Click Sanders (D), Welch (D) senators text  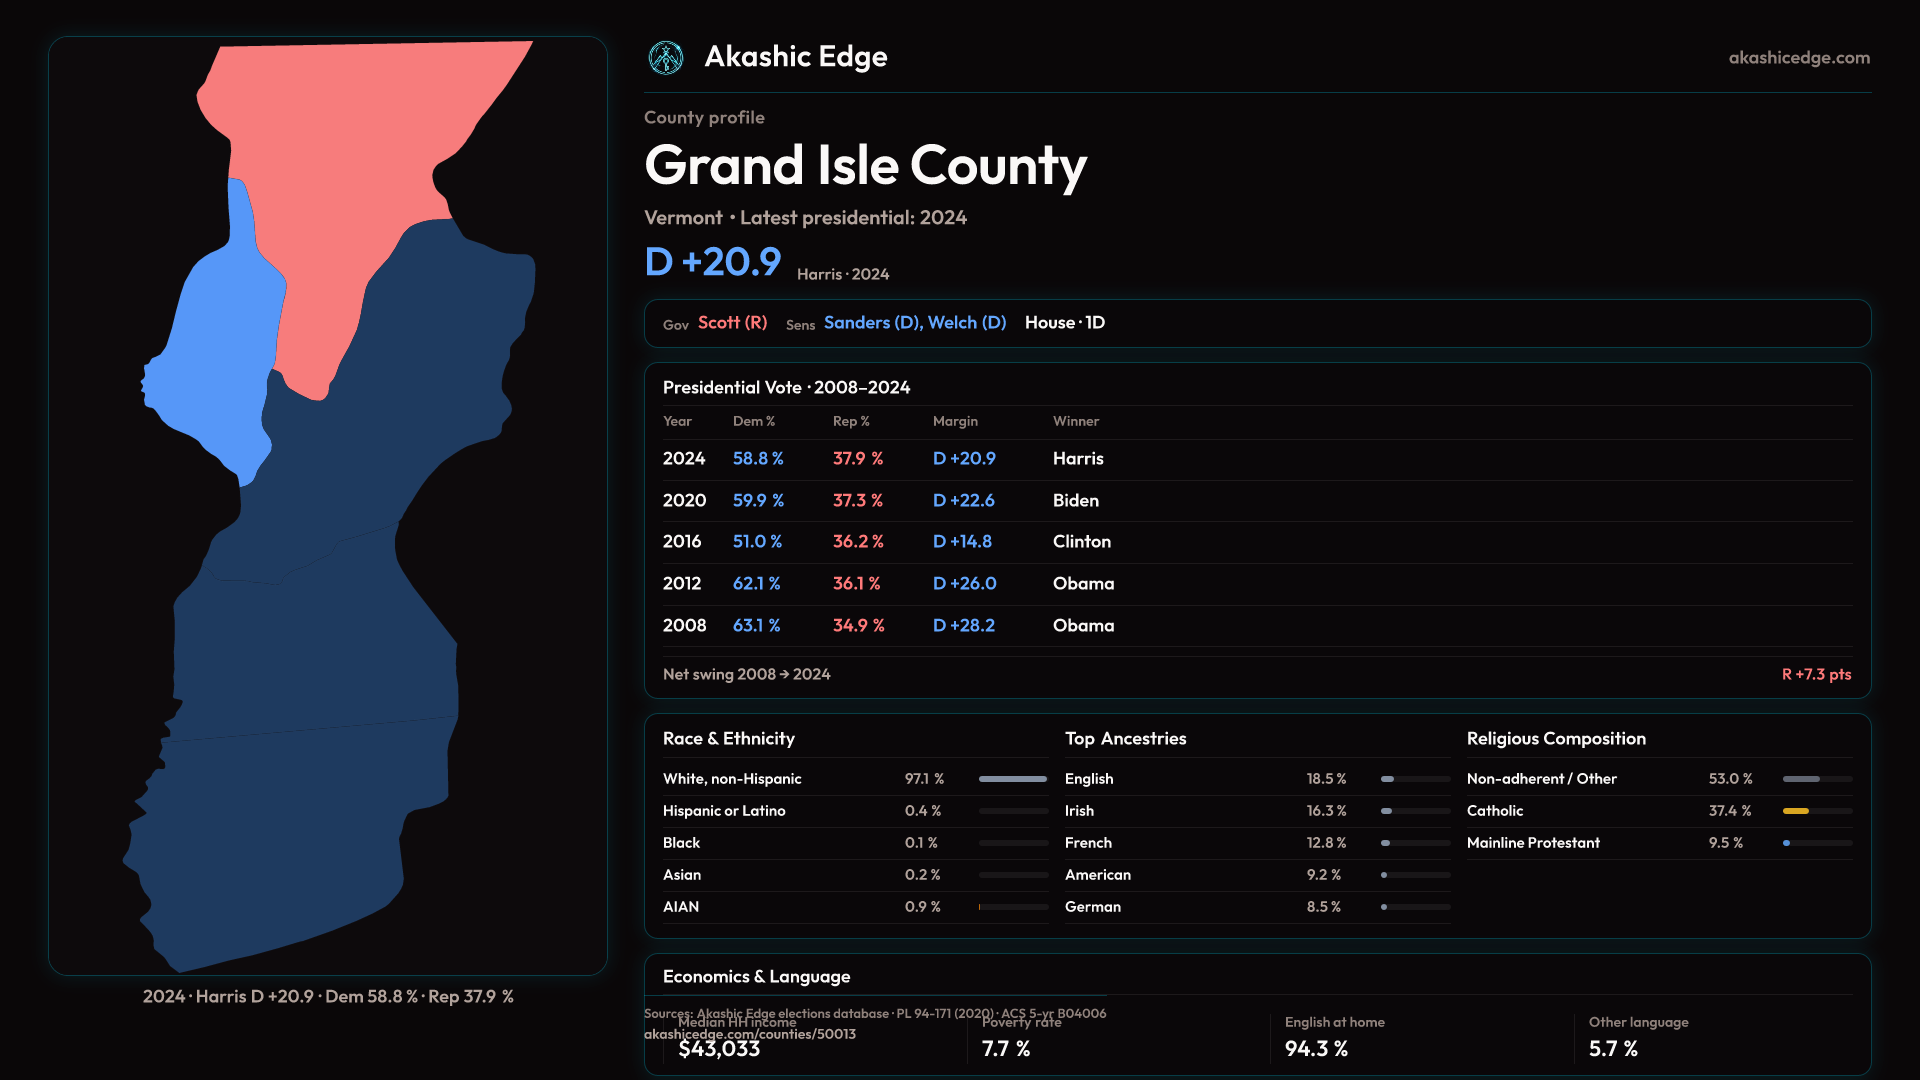[914, 323]
